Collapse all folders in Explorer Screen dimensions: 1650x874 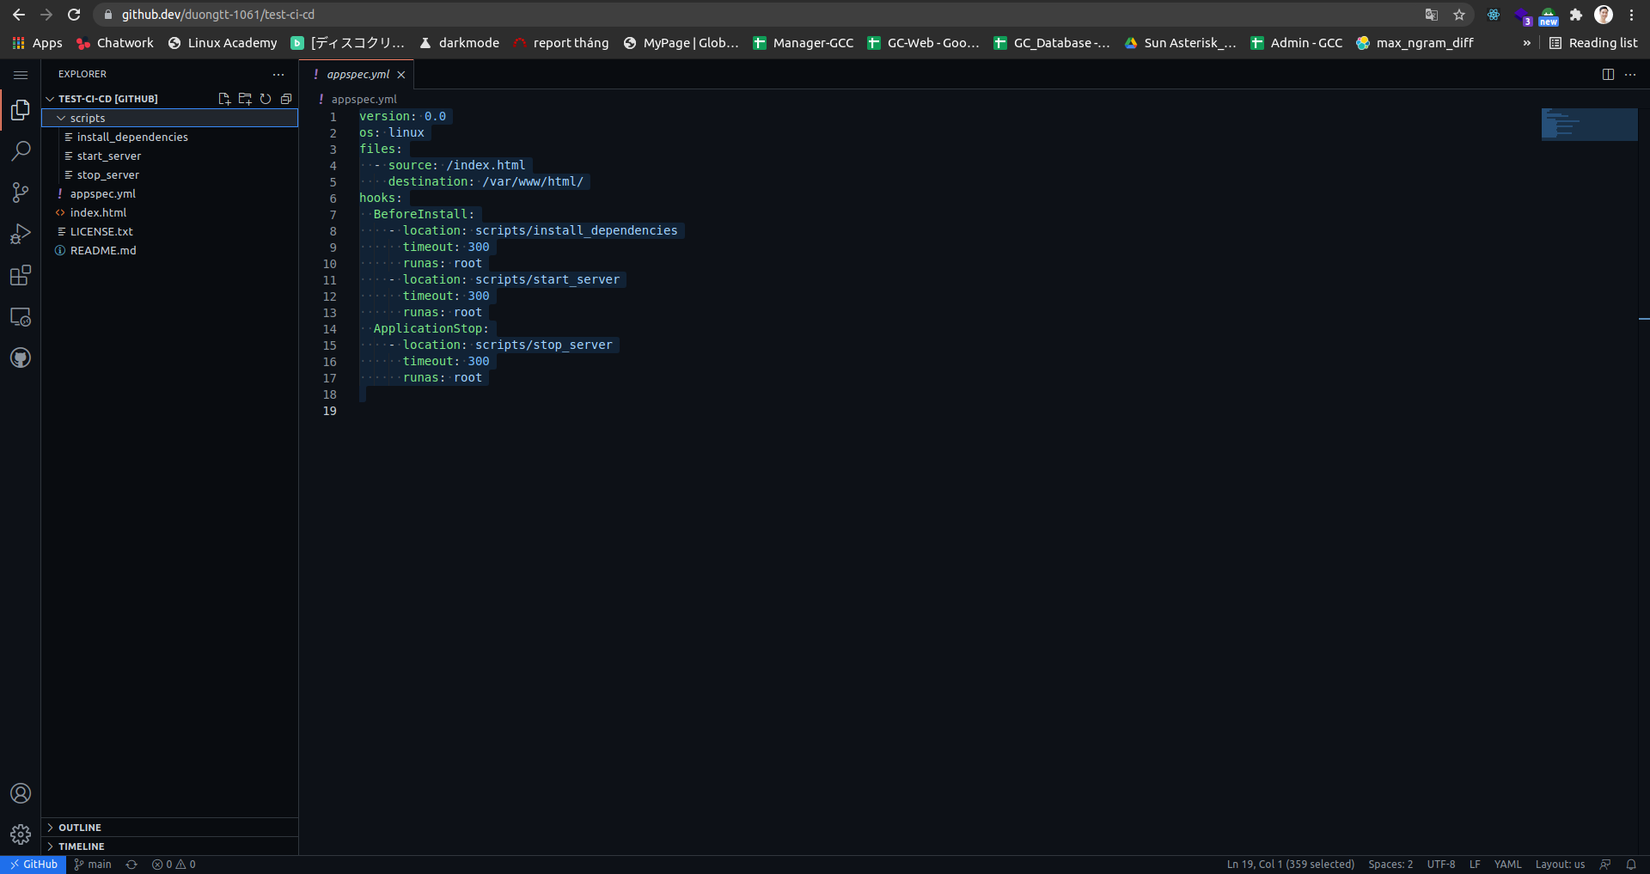(x=286, y=99)
